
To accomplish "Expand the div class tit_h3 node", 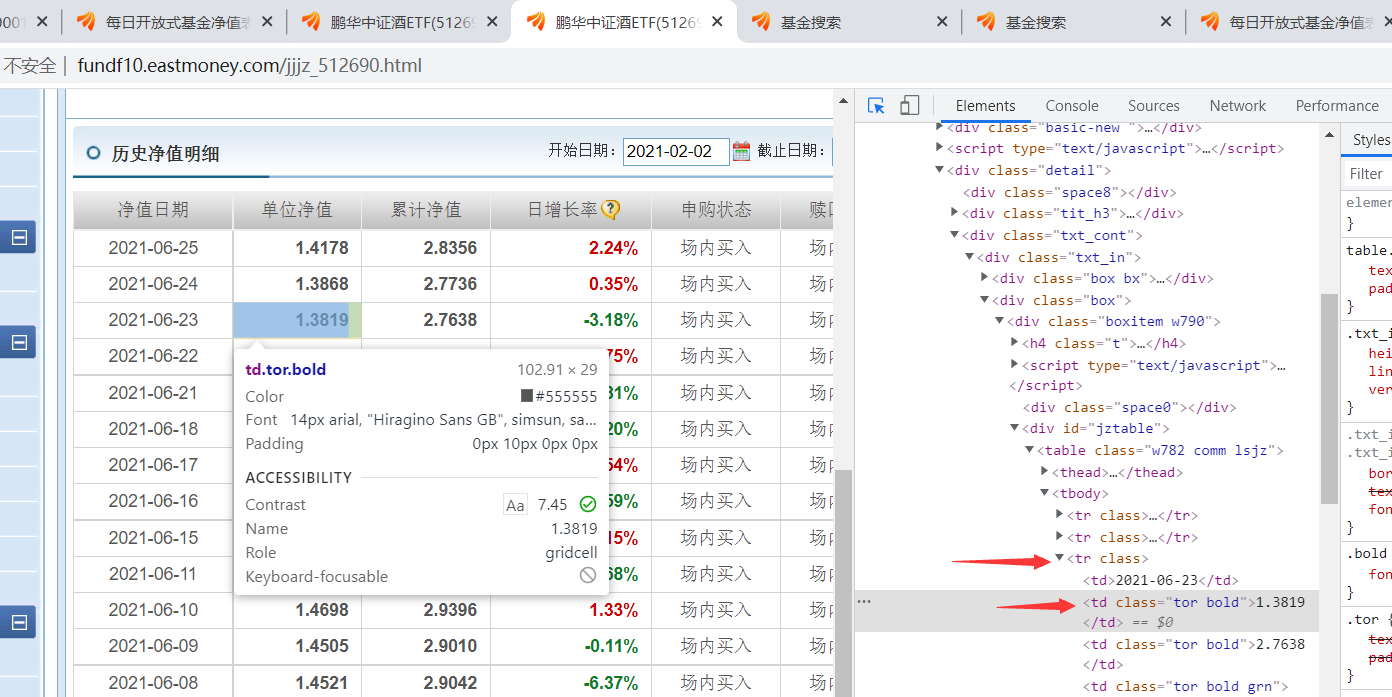I will coord(955,213).
